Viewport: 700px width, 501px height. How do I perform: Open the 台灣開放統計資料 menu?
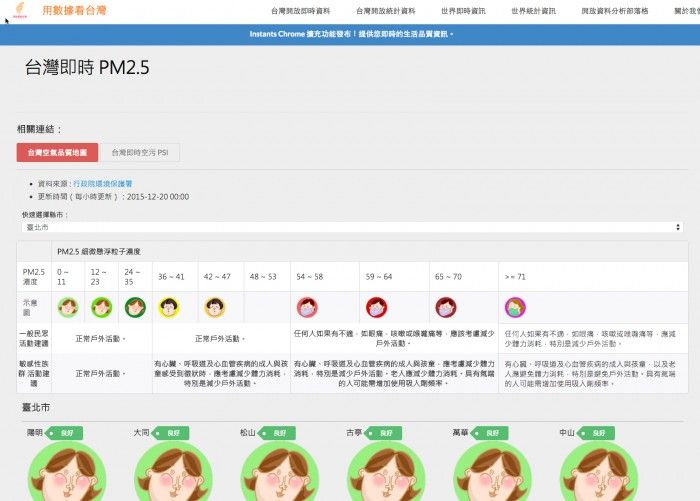pos(386,11)
